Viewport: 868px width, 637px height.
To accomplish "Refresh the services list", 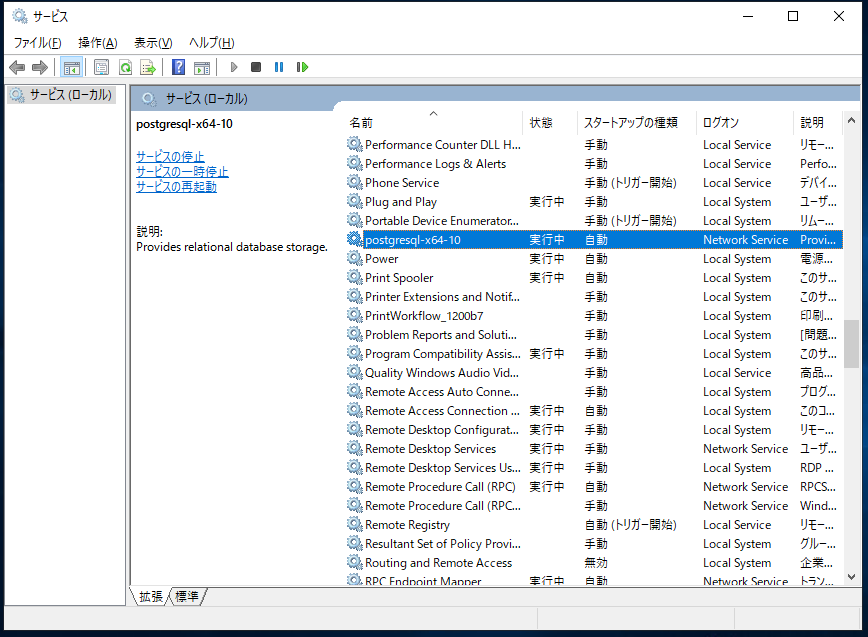I will (x=125, y=67).
